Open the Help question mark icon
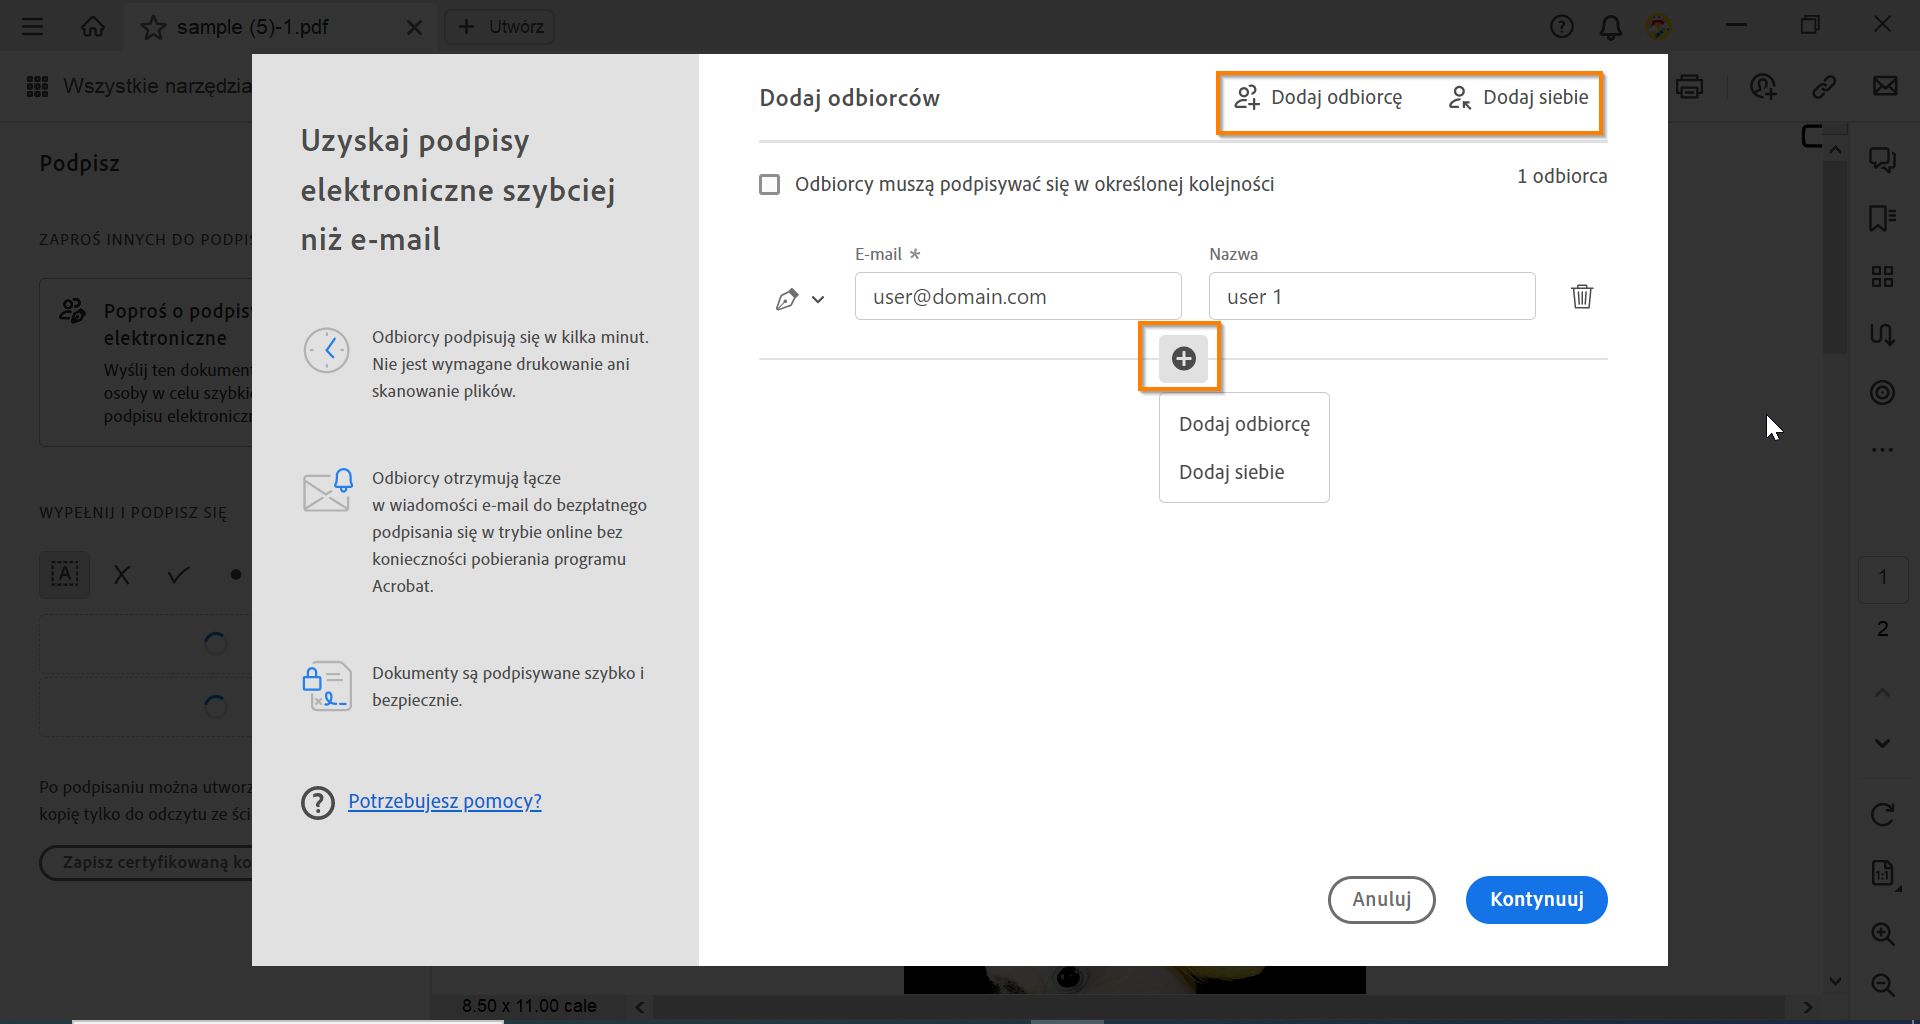Screen dimensions: 1920x1024 click(1561, 27)
